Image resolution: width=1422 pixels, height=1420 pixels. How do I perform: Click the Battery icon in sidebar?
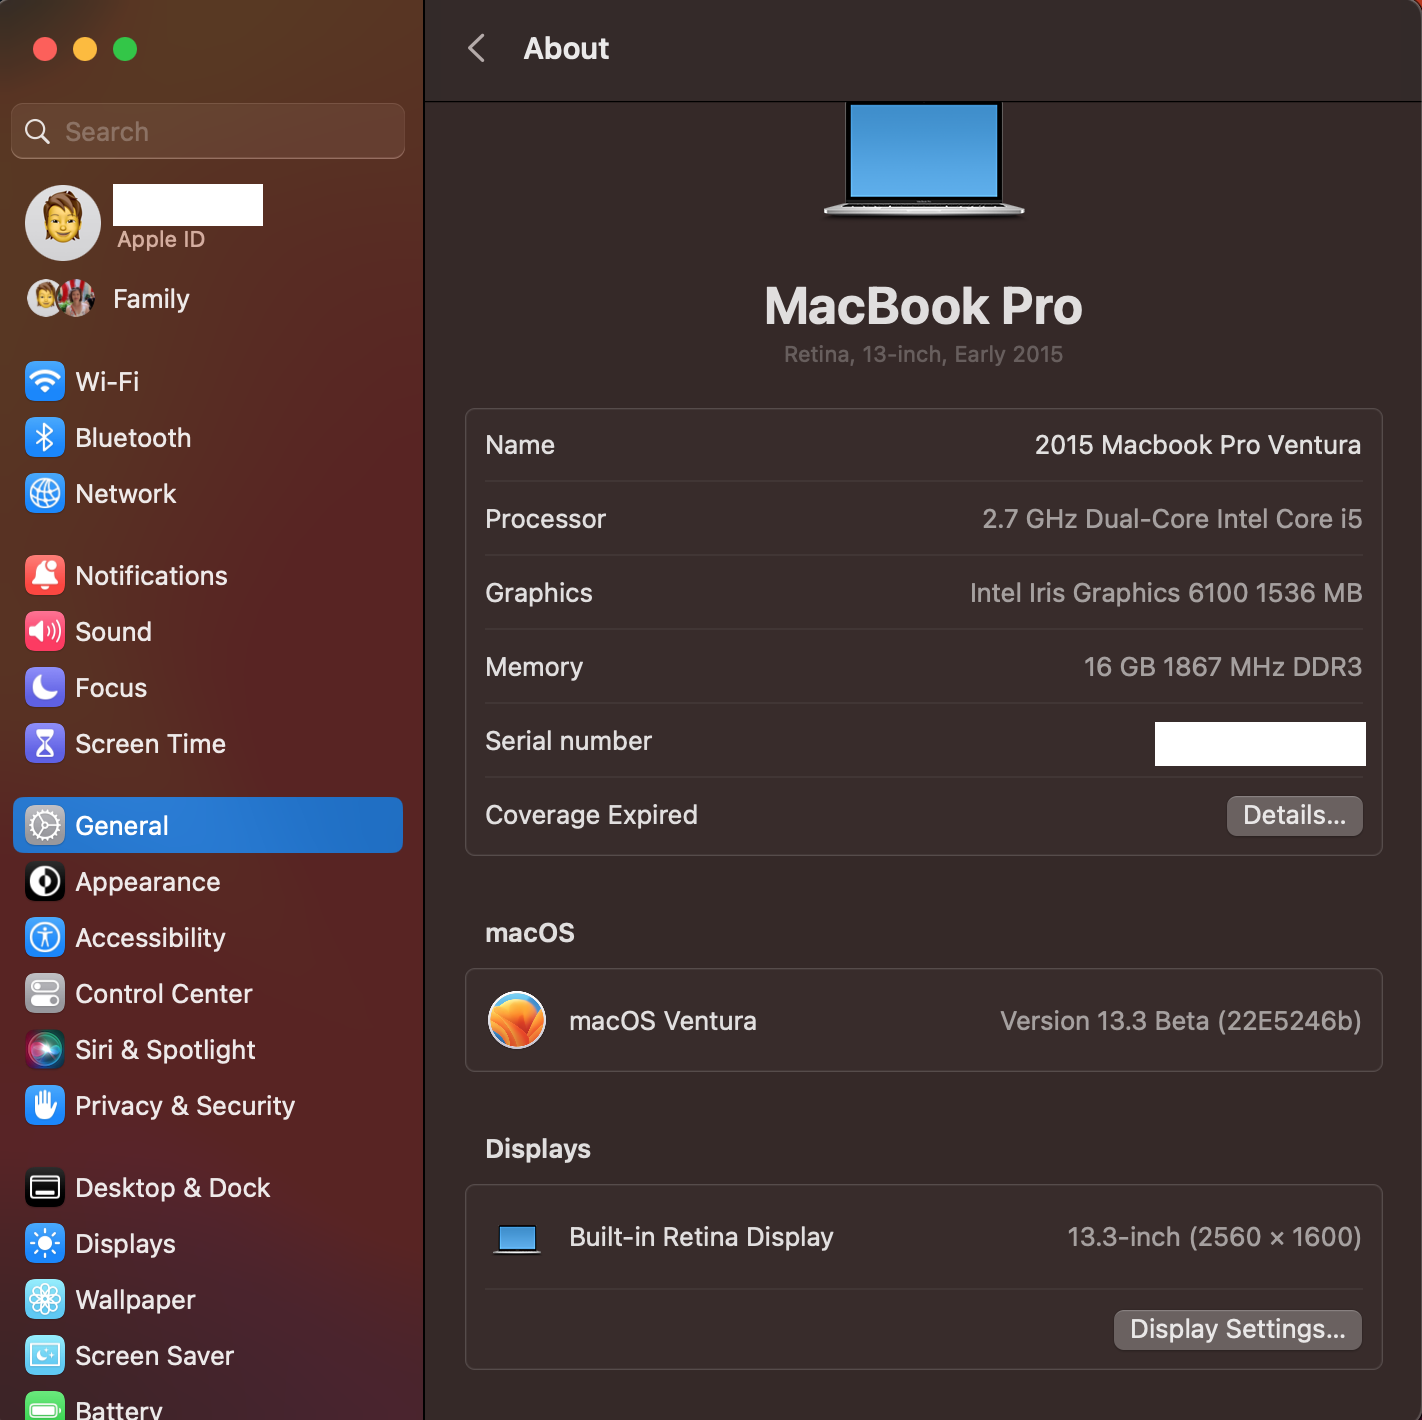click(x=45, y=1406)
